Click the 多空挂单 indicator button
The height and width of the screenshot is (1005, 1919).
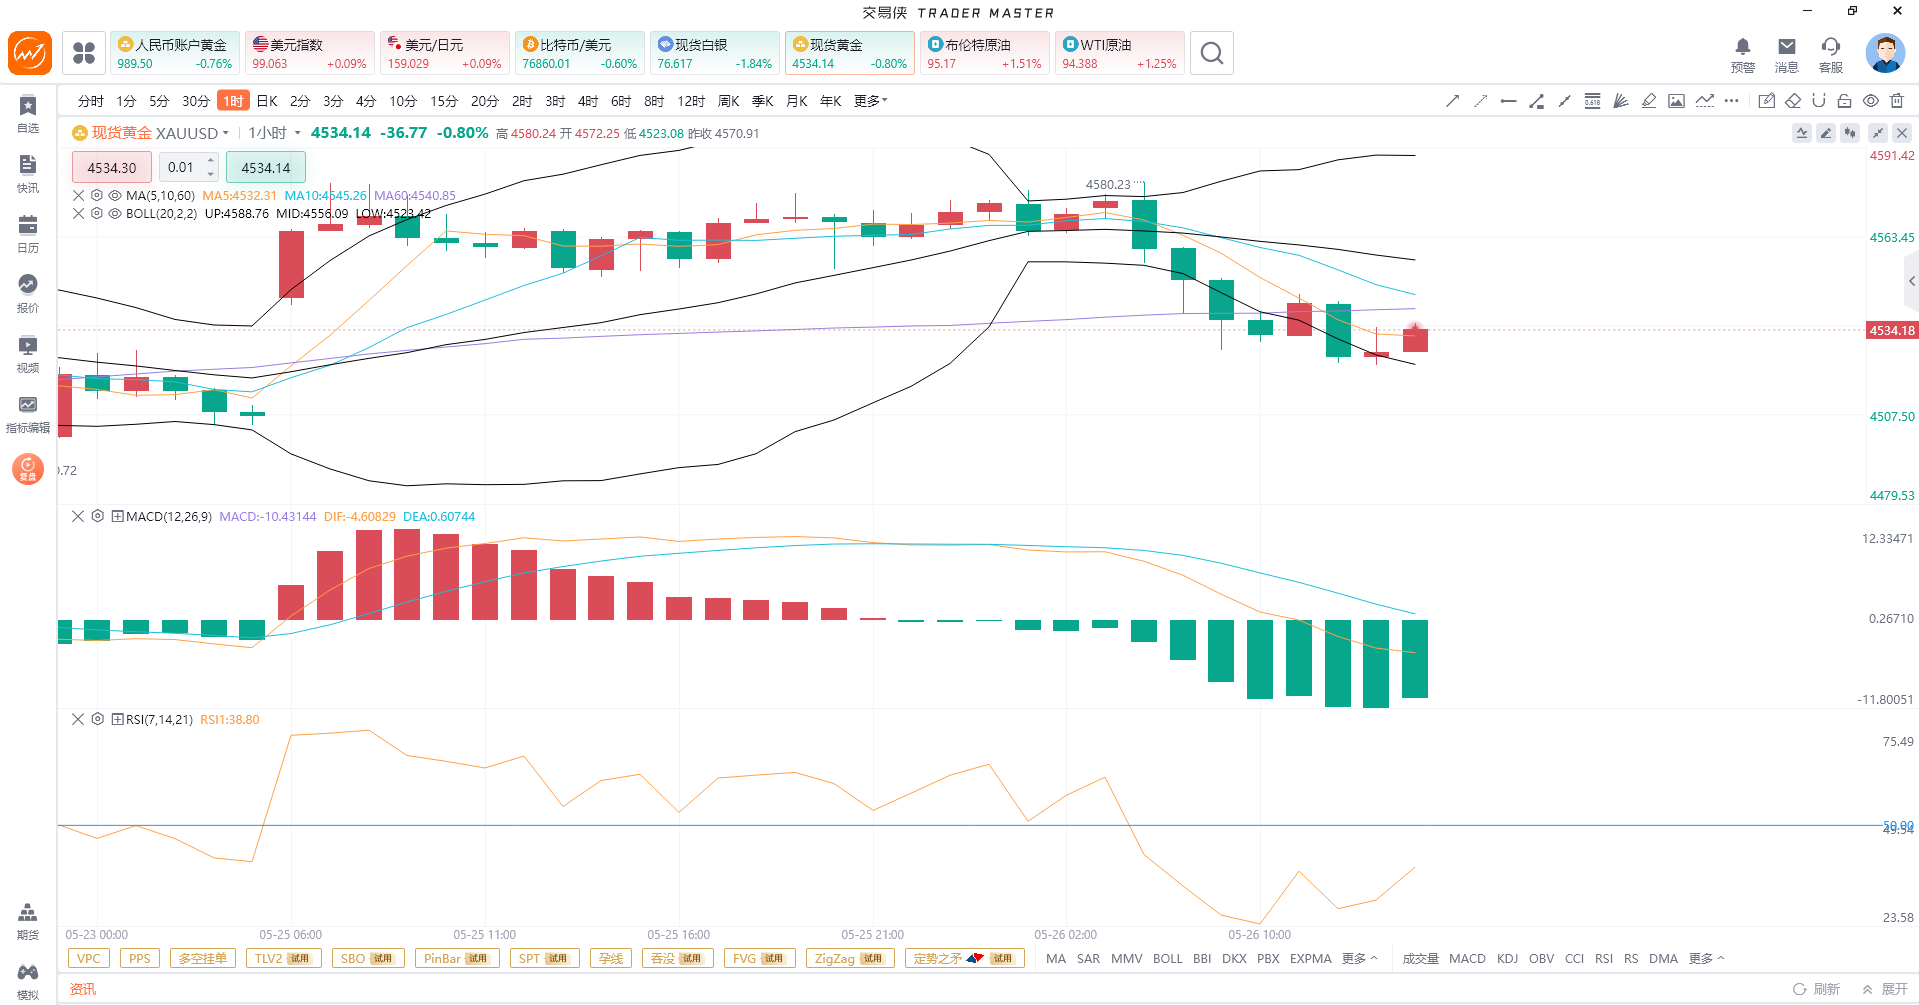point(203,958)
